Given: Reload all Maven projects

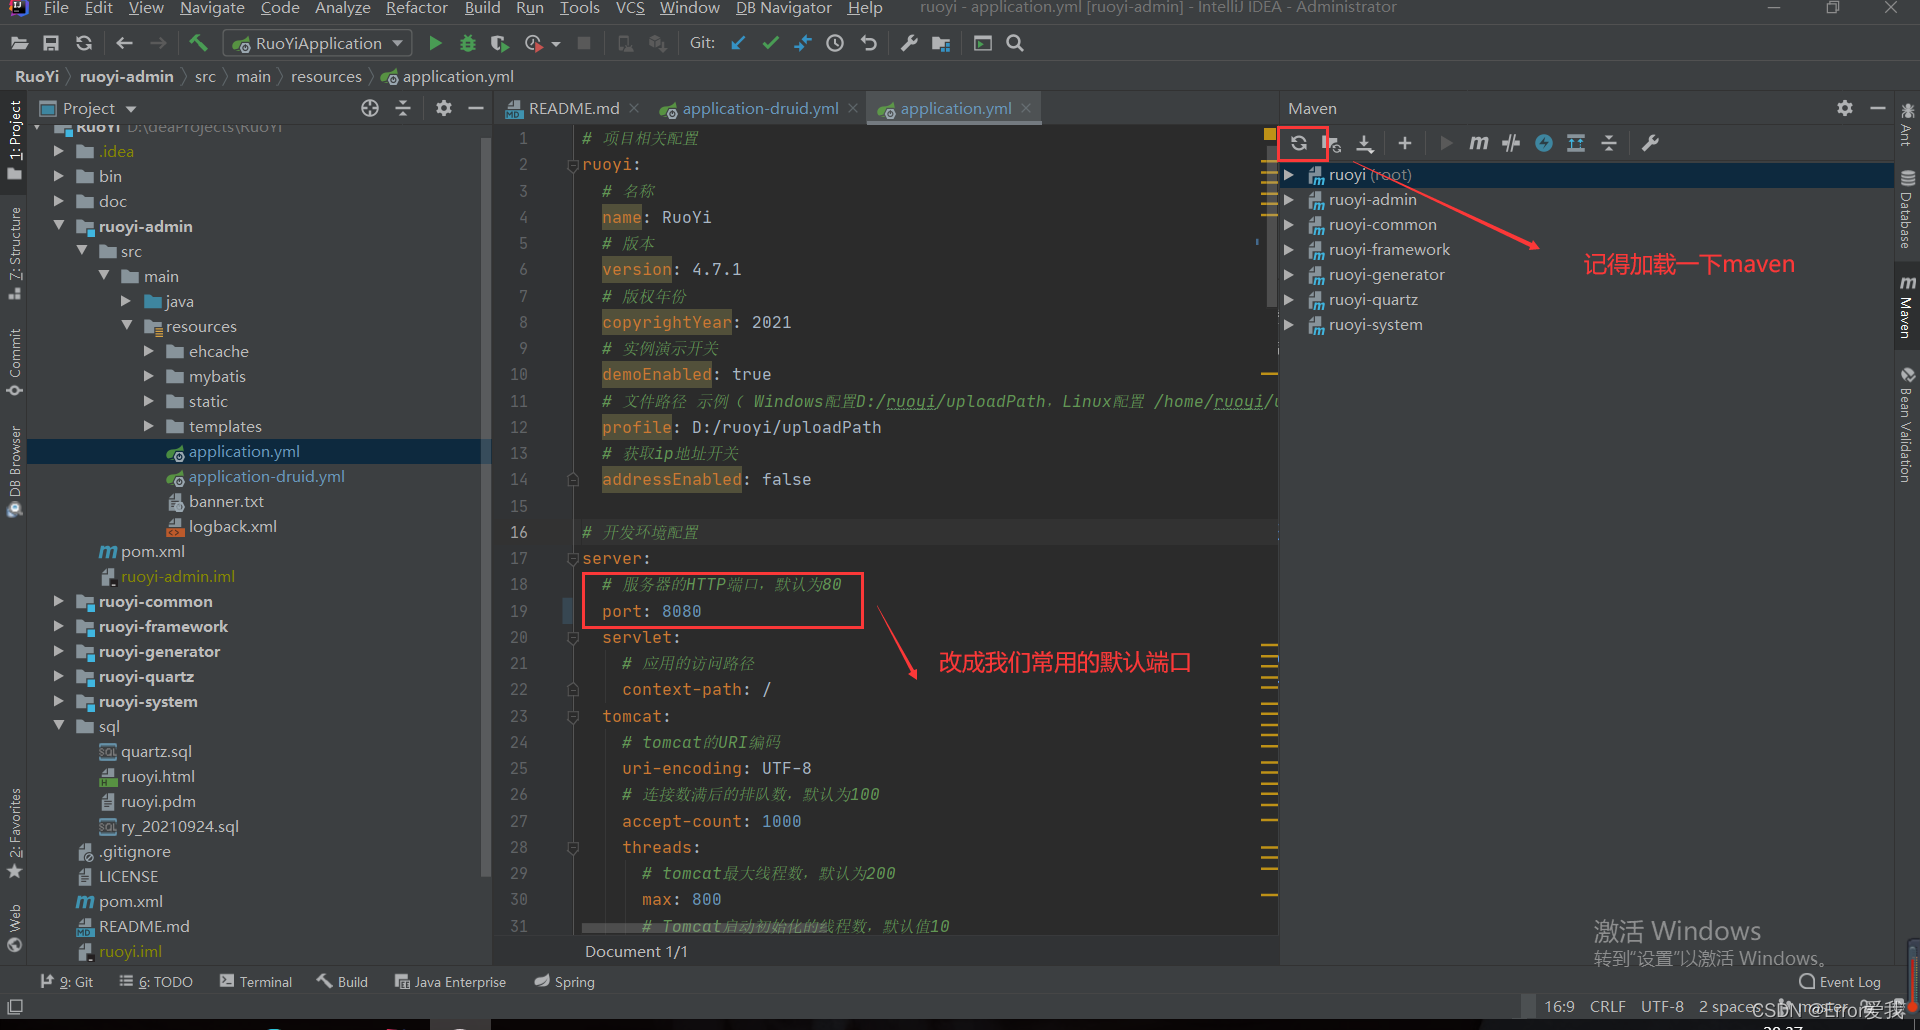Looking at the screenshot, I should tap(1298, 143).
